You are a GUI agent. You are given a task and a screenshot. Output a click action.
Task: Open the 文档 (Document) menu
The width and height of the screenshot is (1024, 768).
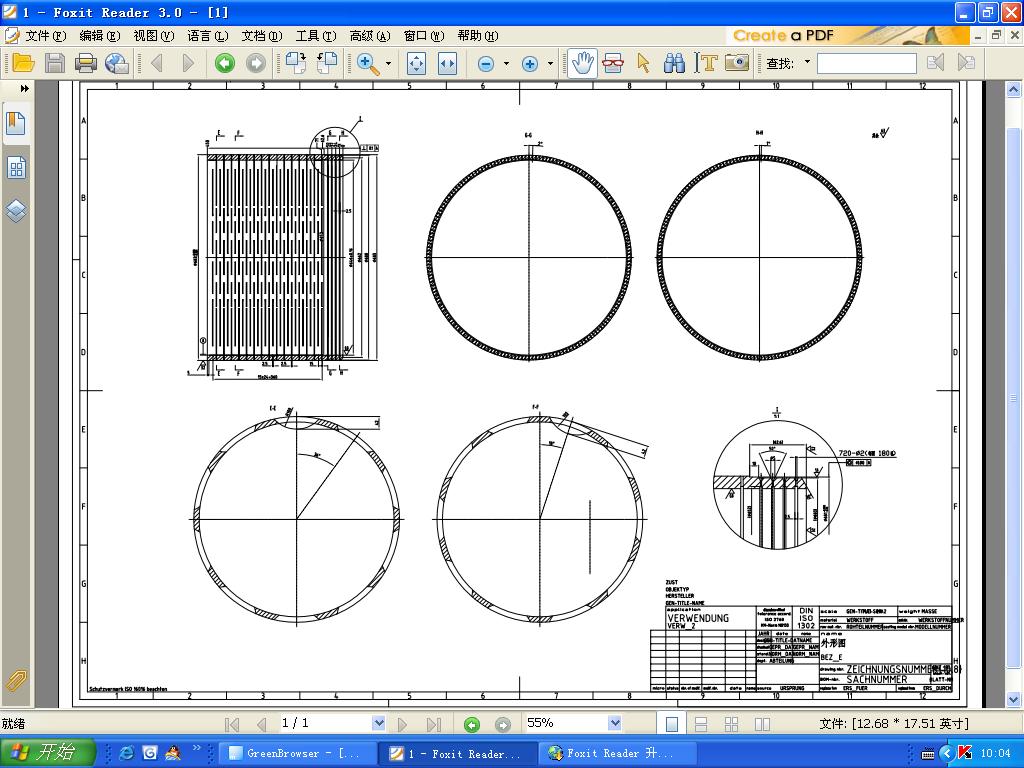click(x=261, y=36)
